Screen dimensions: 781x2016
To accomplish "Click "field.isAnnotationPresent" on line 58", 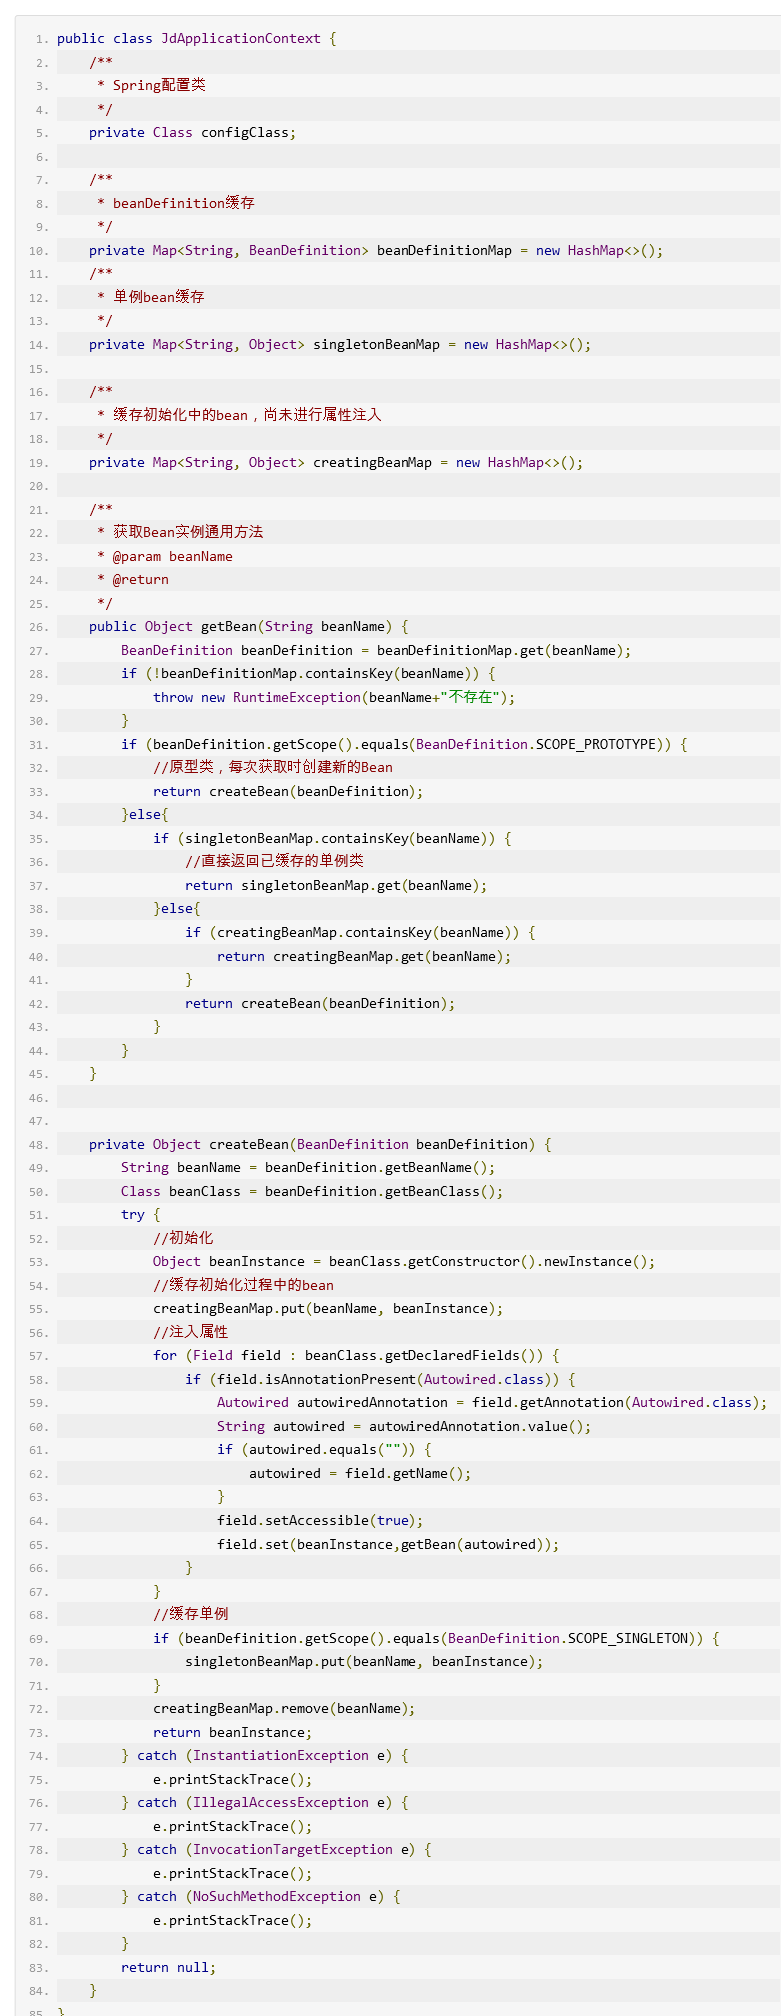I will point(316,1380).
